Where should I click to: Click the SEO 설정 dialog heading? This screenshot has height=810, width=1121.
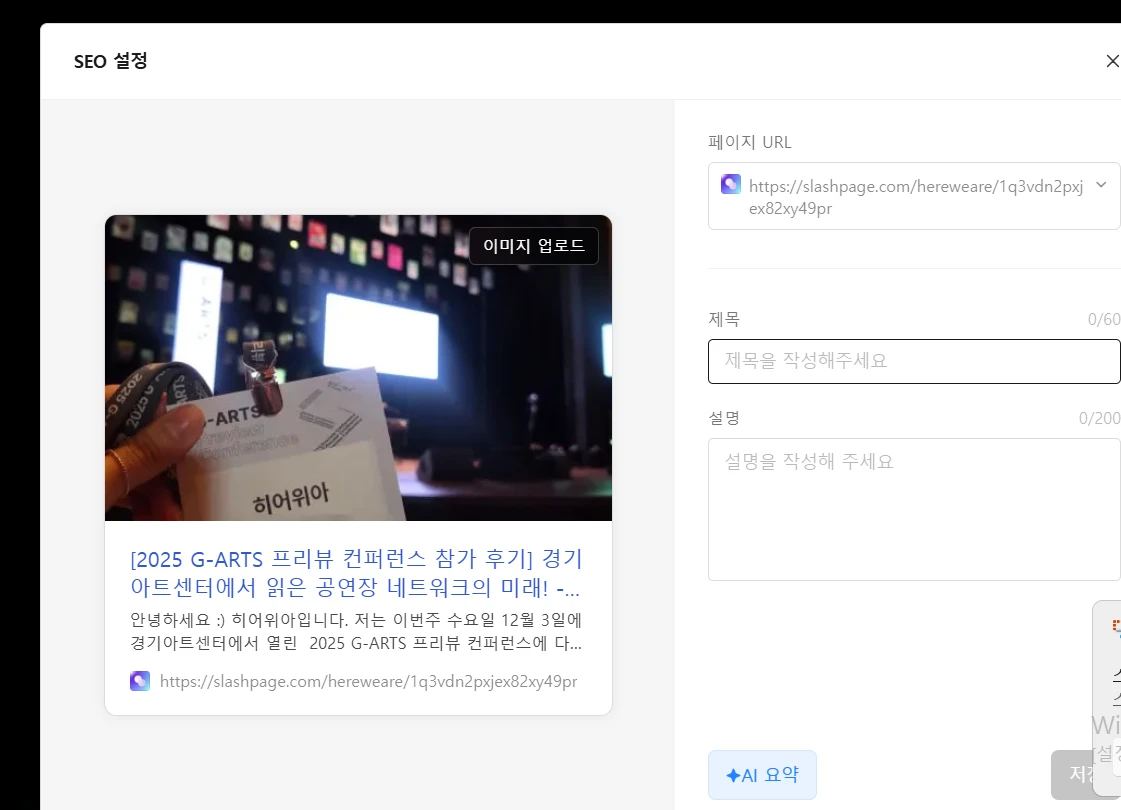(x=111, y=61)
